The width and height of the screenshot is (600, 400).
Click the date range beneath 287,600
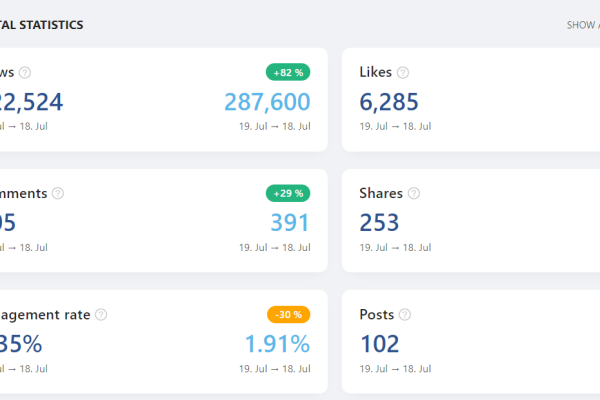pos(275,126)
